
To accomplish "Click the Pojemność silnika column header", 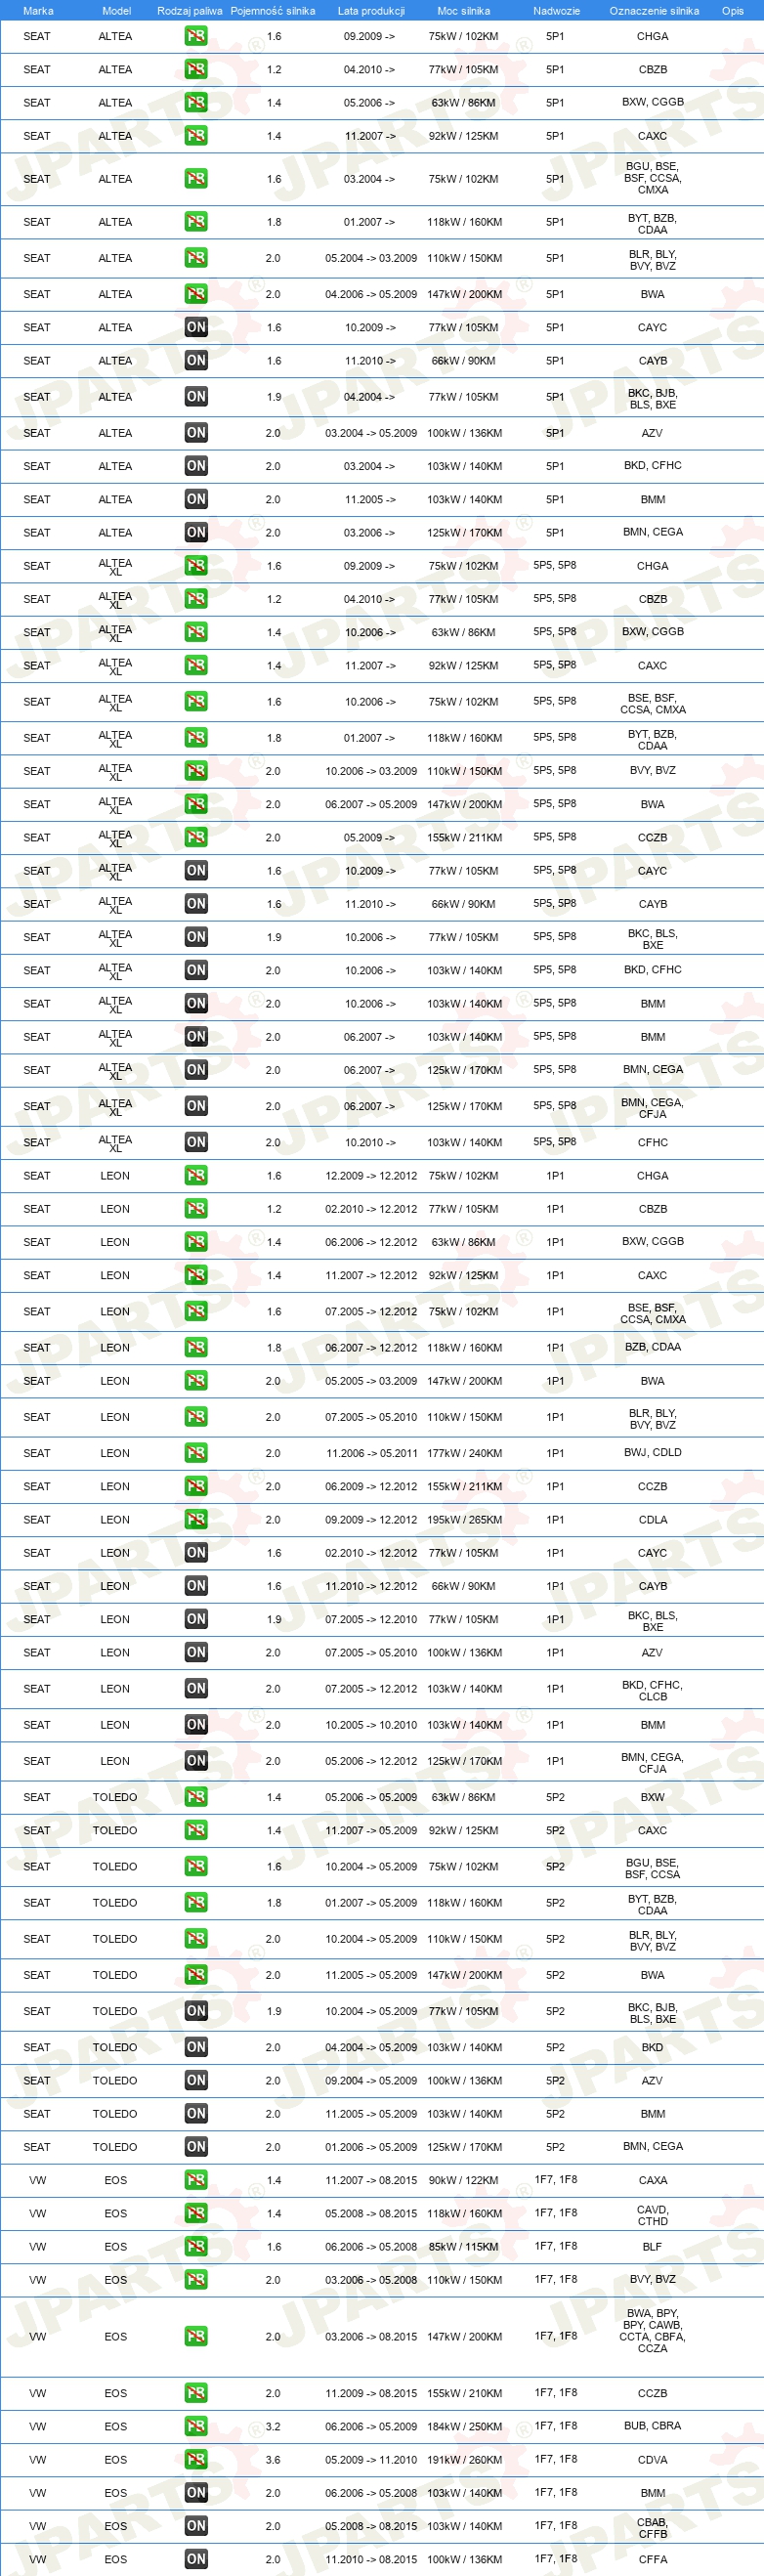I will 273,11.
